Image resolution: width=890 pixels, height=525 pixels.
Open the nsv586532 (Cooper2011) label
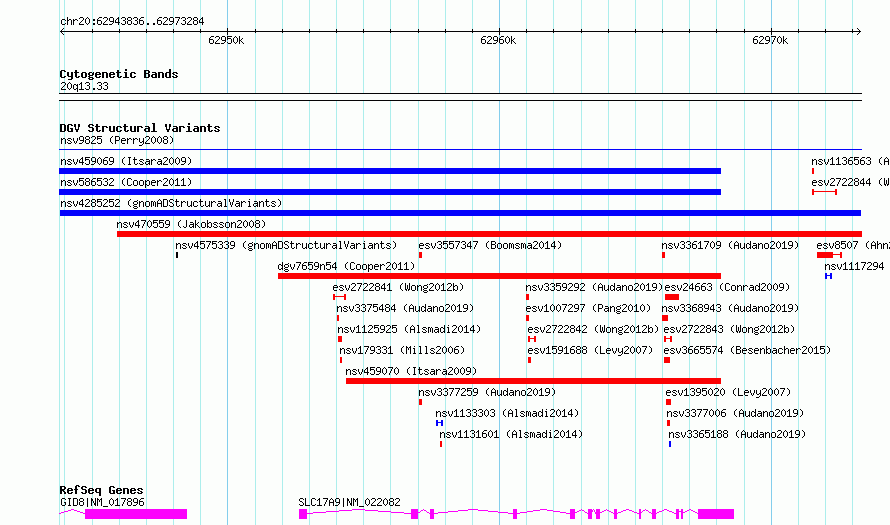(126, 182)
